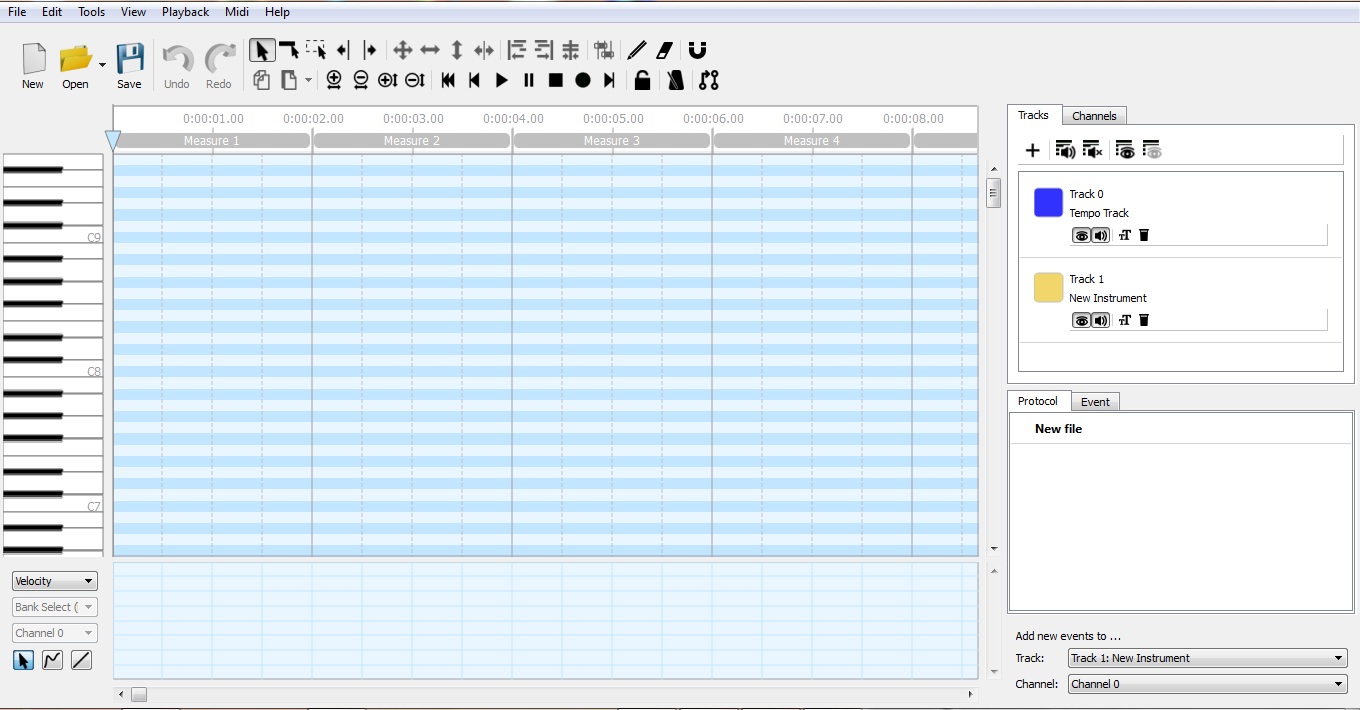The width and height of the screenshot is (1360, 710).
Task: Add a new track with plus icon
Action: (1033, 150)
